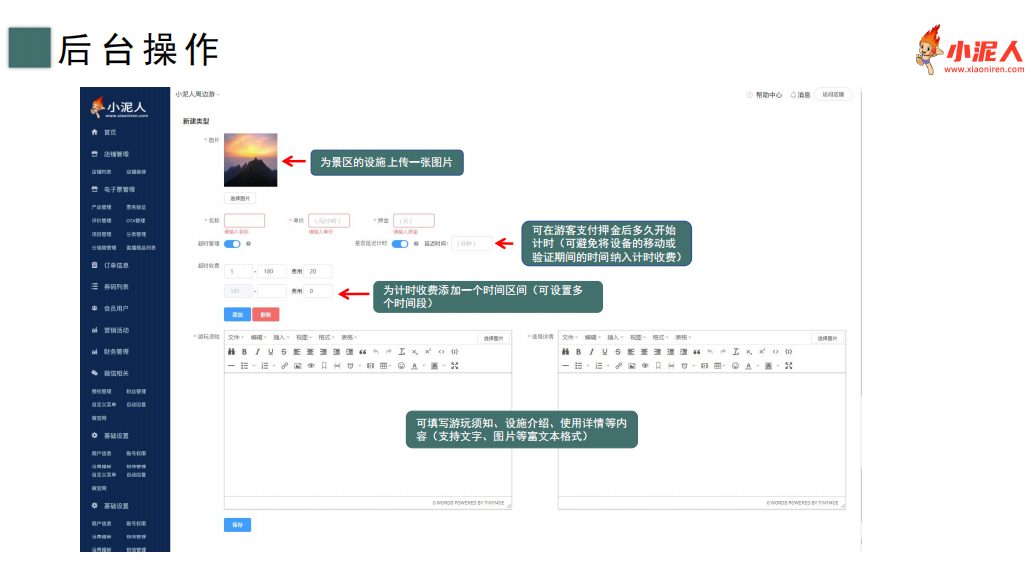Toggle the 超时管理 switch
The height and width of the screenshot is (574, 1036).
[x=232, y=244]
